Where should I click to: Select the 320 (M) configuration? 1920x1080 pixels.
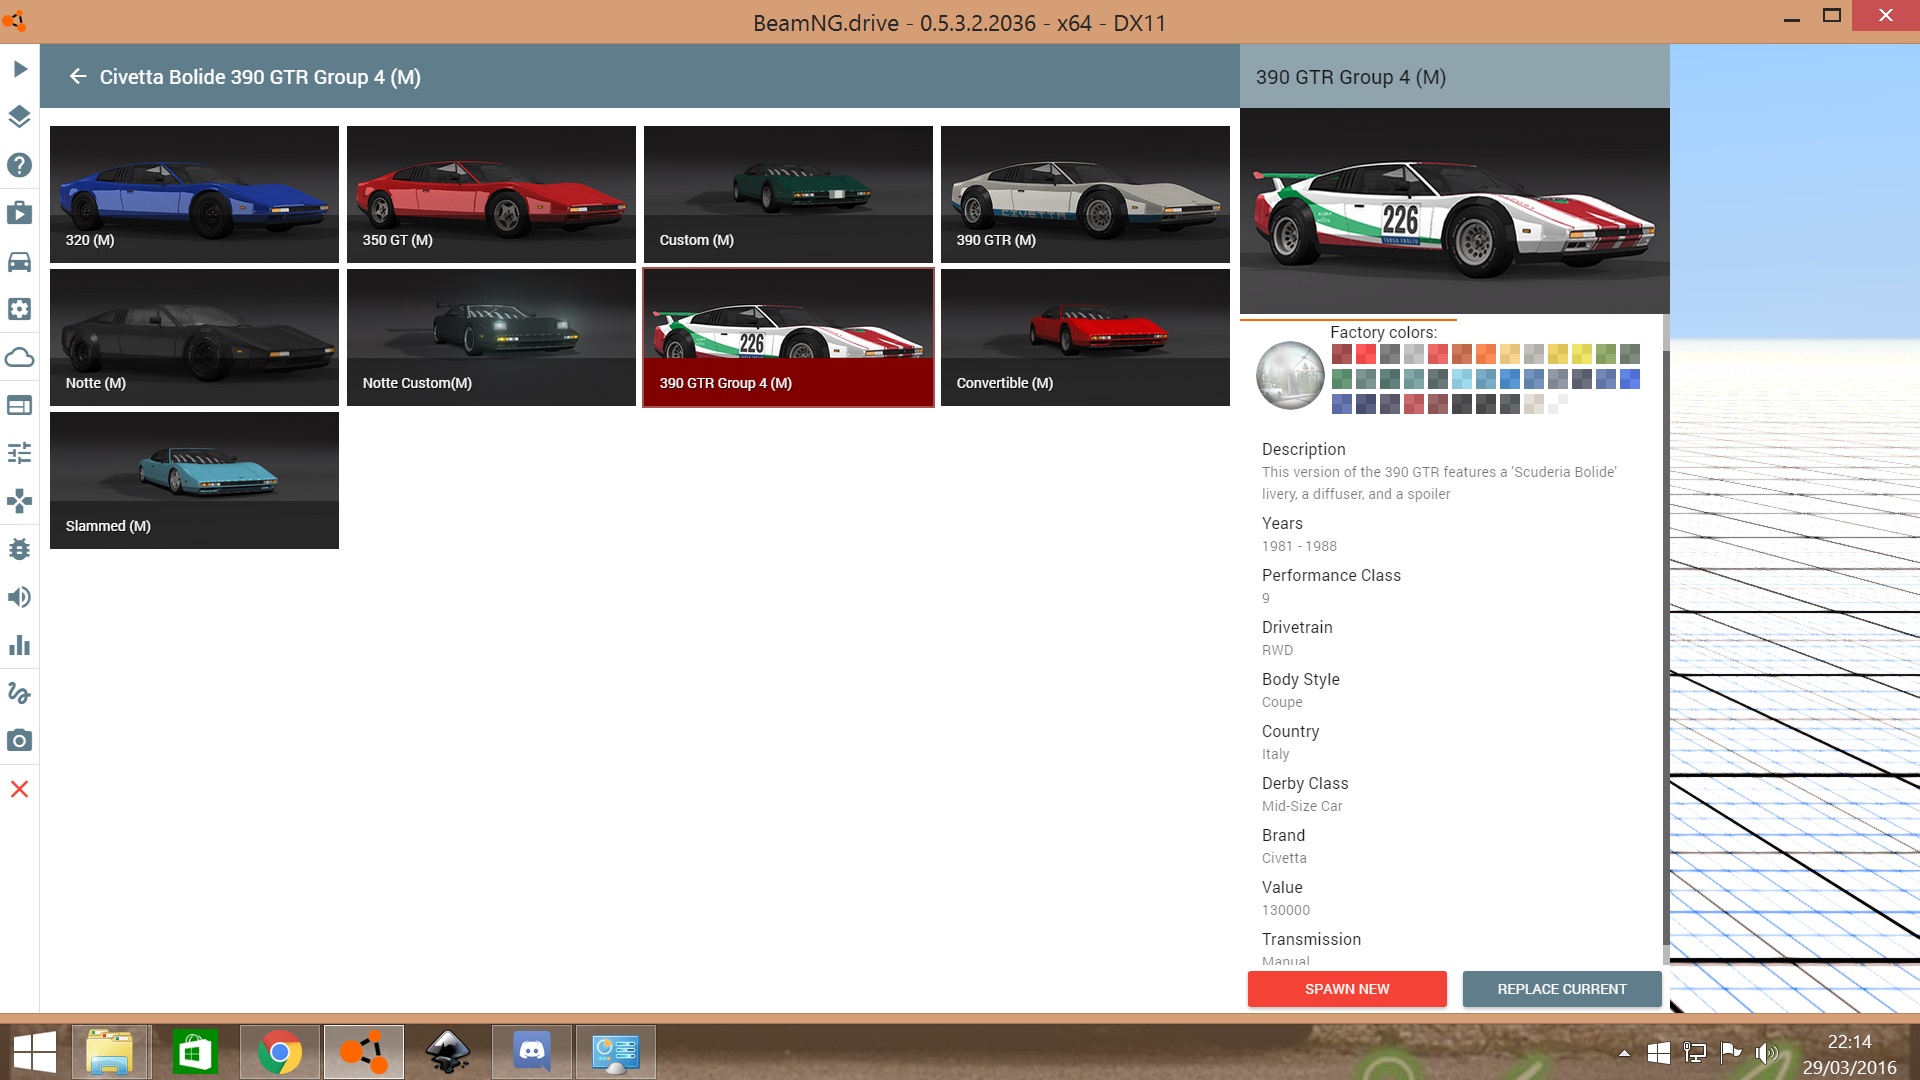pos(194,194)
